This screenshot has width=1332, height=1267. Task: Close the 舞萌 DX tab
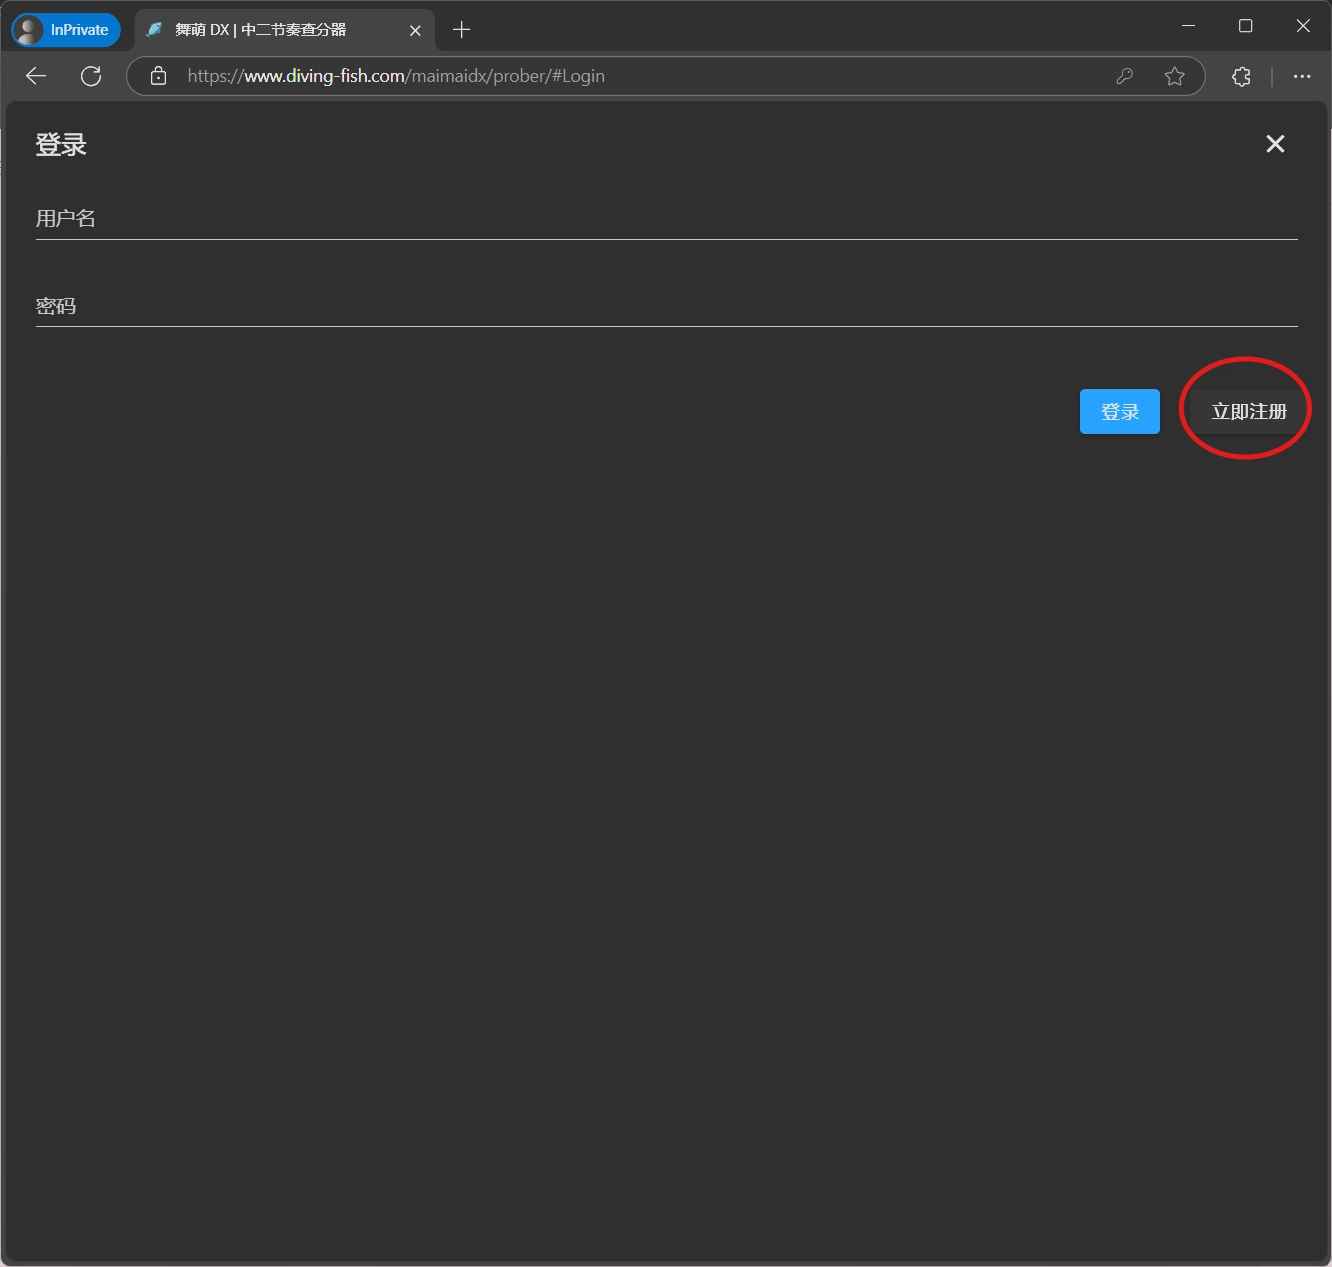415,30
